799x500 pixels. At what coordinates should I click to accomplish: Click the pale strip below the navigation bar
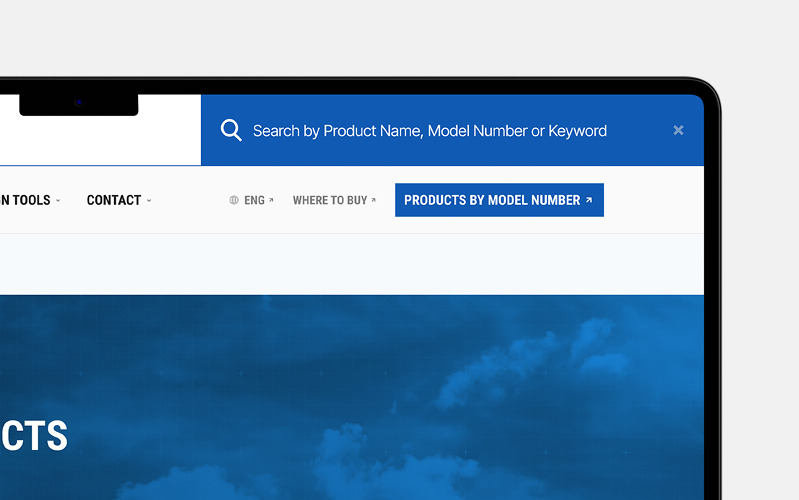click(x=350, y=264)
